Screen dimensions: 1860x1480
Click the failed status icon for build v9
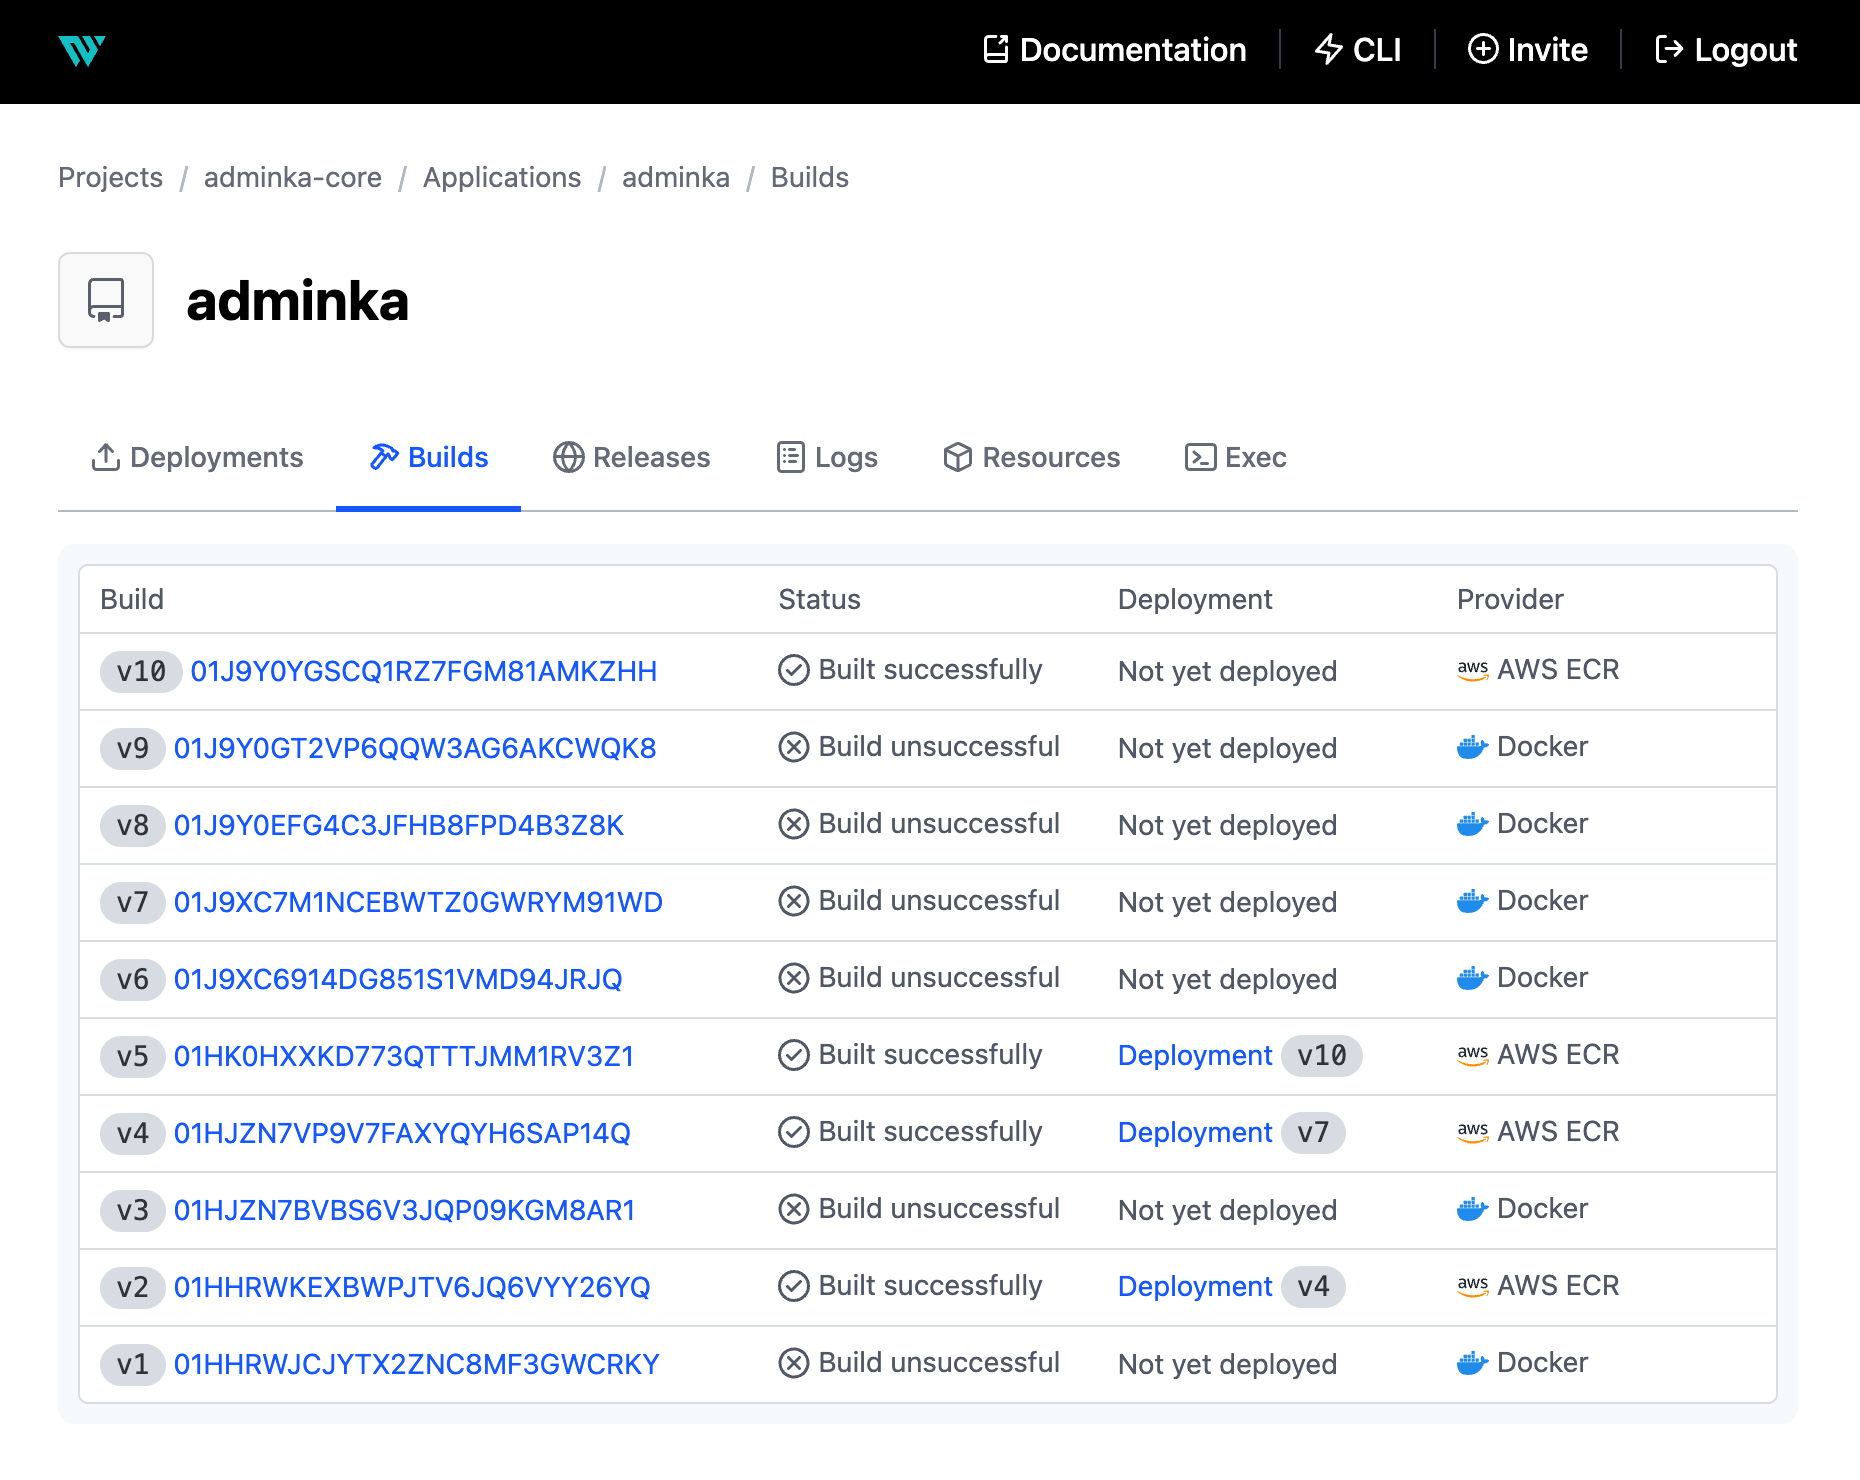[793, 747]
